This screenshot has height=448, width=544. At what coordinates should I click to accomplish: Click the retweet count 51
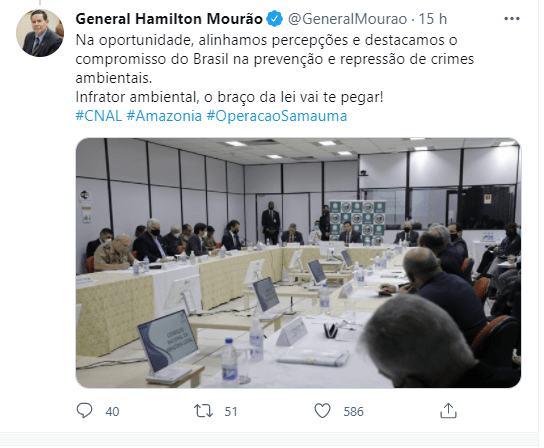click(x=231, y=412)
